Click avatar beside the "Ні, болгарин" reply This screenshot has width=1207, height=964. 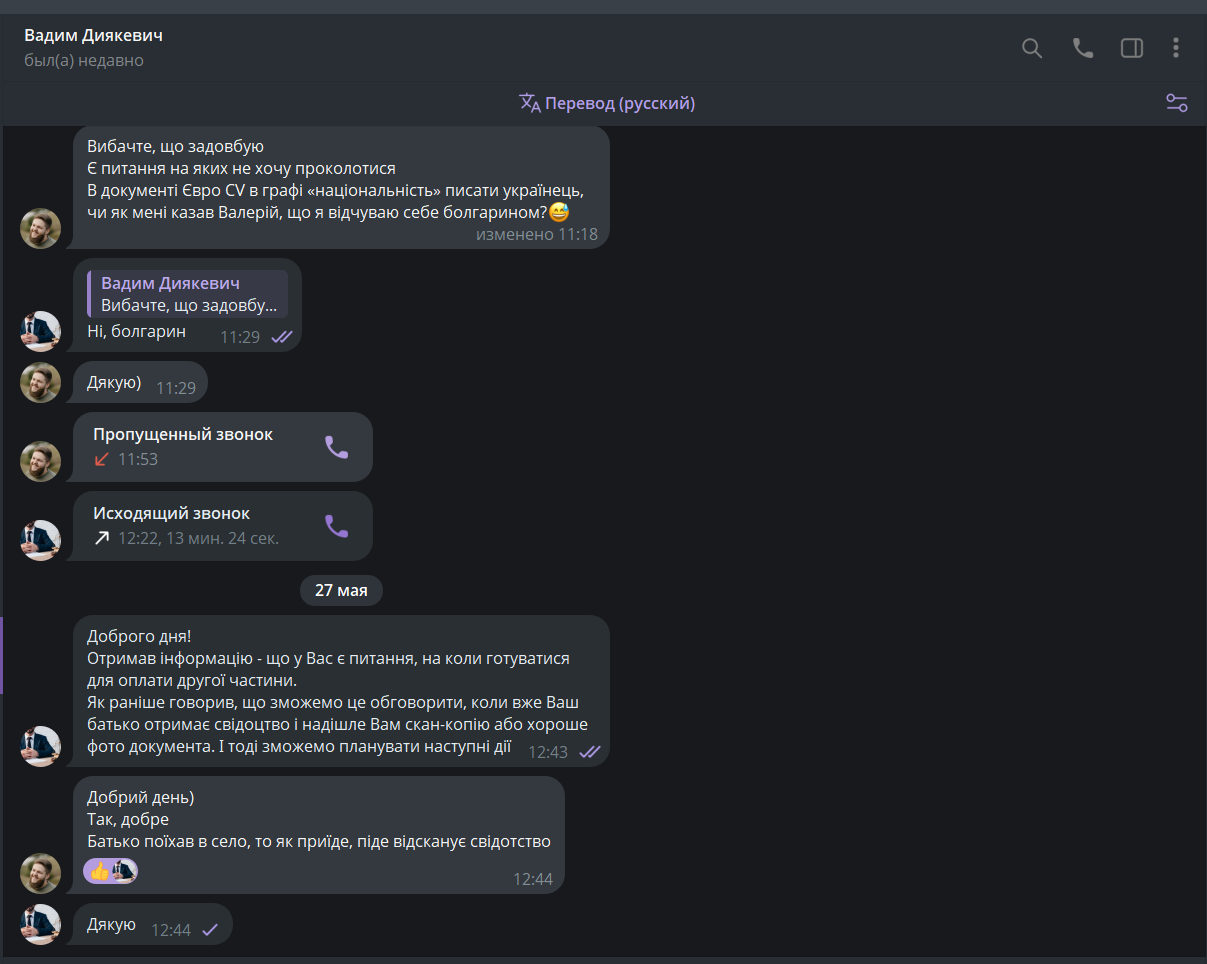click(41, 331)
